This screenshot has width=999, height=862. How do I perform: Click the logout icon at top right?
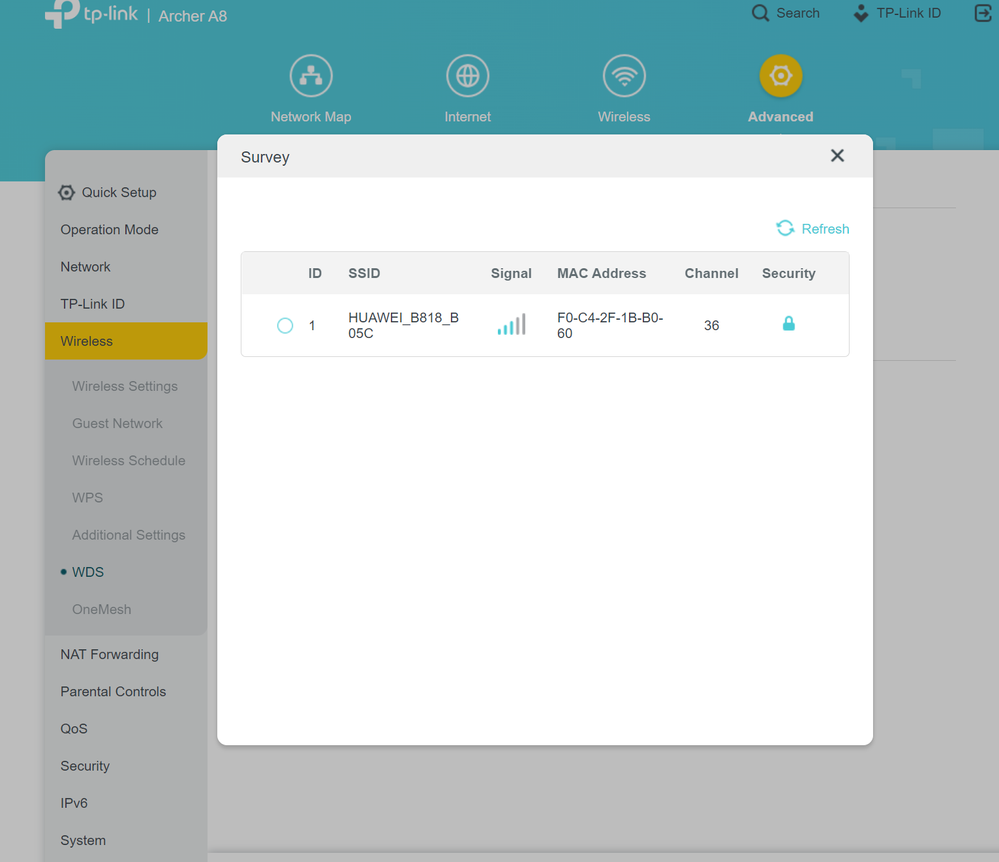(982, 13)
